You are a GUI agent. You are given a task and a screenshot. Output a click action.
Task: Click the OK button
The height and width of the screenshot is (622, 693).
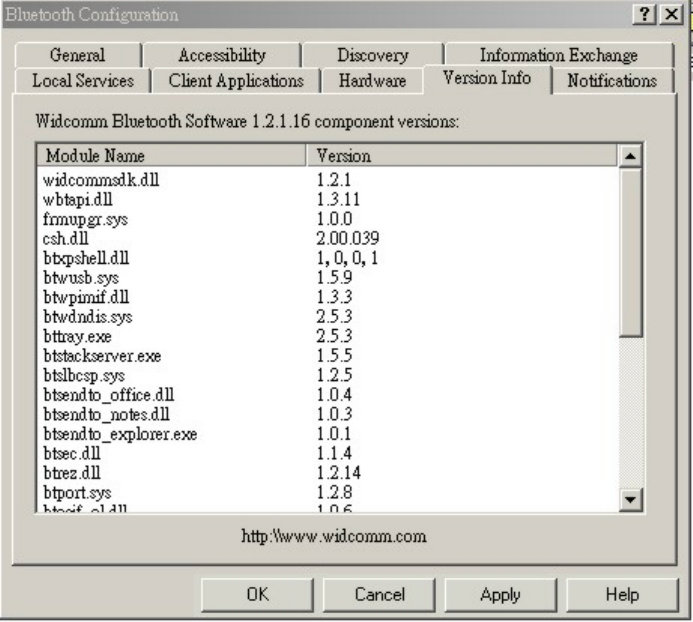[257, 595]
